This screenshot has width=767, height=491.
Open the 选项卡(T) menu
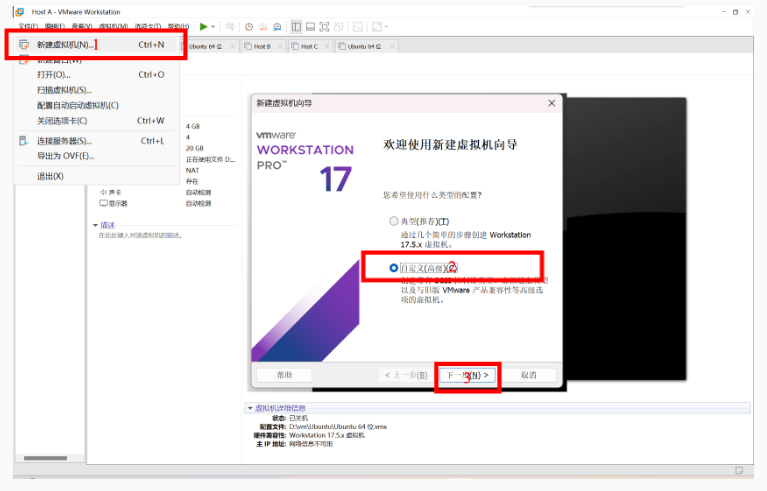pyautogui.click(x=148, y=26)
